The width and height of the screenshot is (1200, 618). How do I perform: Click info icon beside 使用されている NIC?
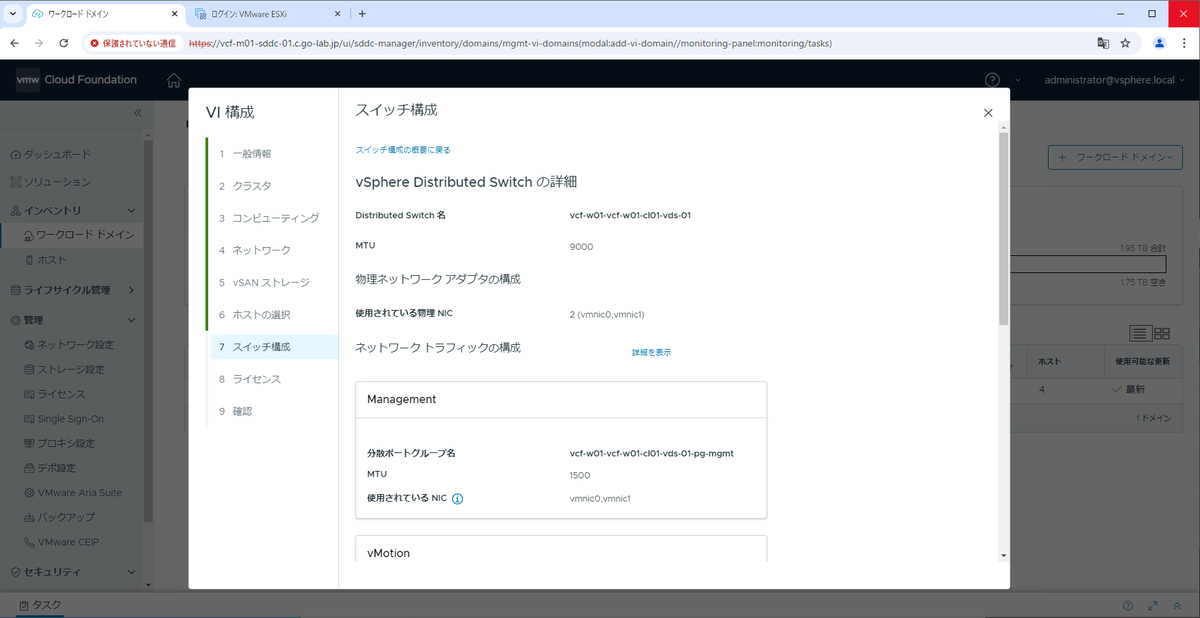[x=457, y=498]
